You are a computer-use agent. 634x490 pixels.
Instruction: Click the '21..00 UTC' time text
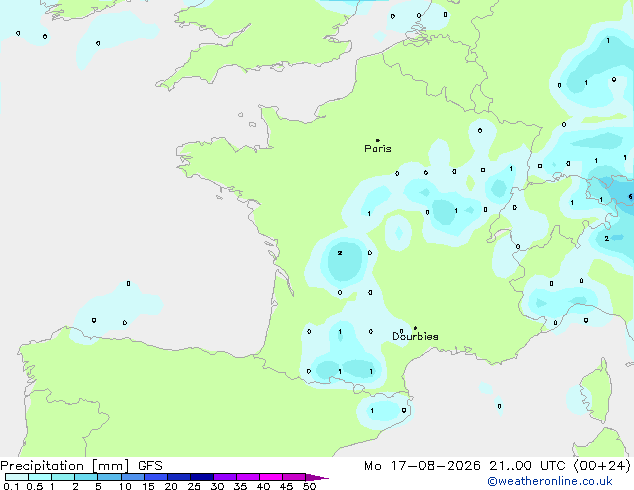[527, 466]
